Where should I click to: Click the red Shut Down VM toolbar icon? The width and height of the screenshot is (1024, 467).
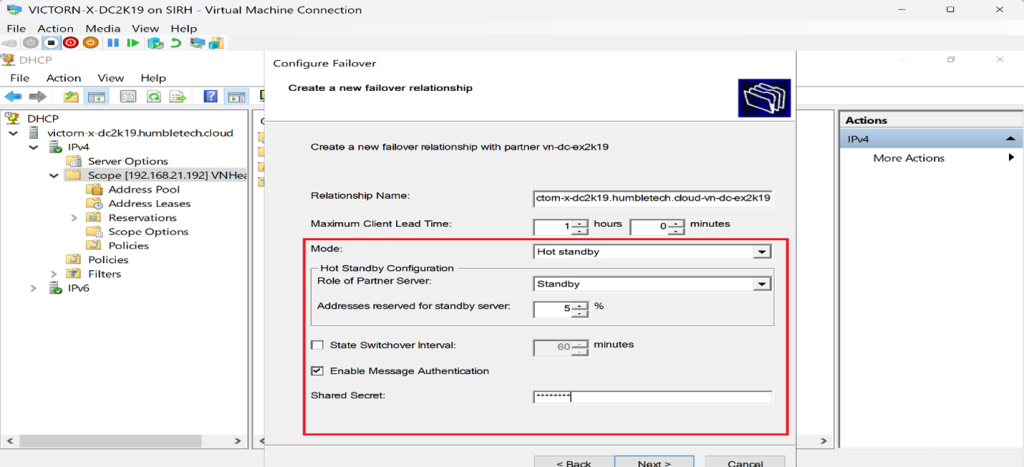[x=71, y=43]
